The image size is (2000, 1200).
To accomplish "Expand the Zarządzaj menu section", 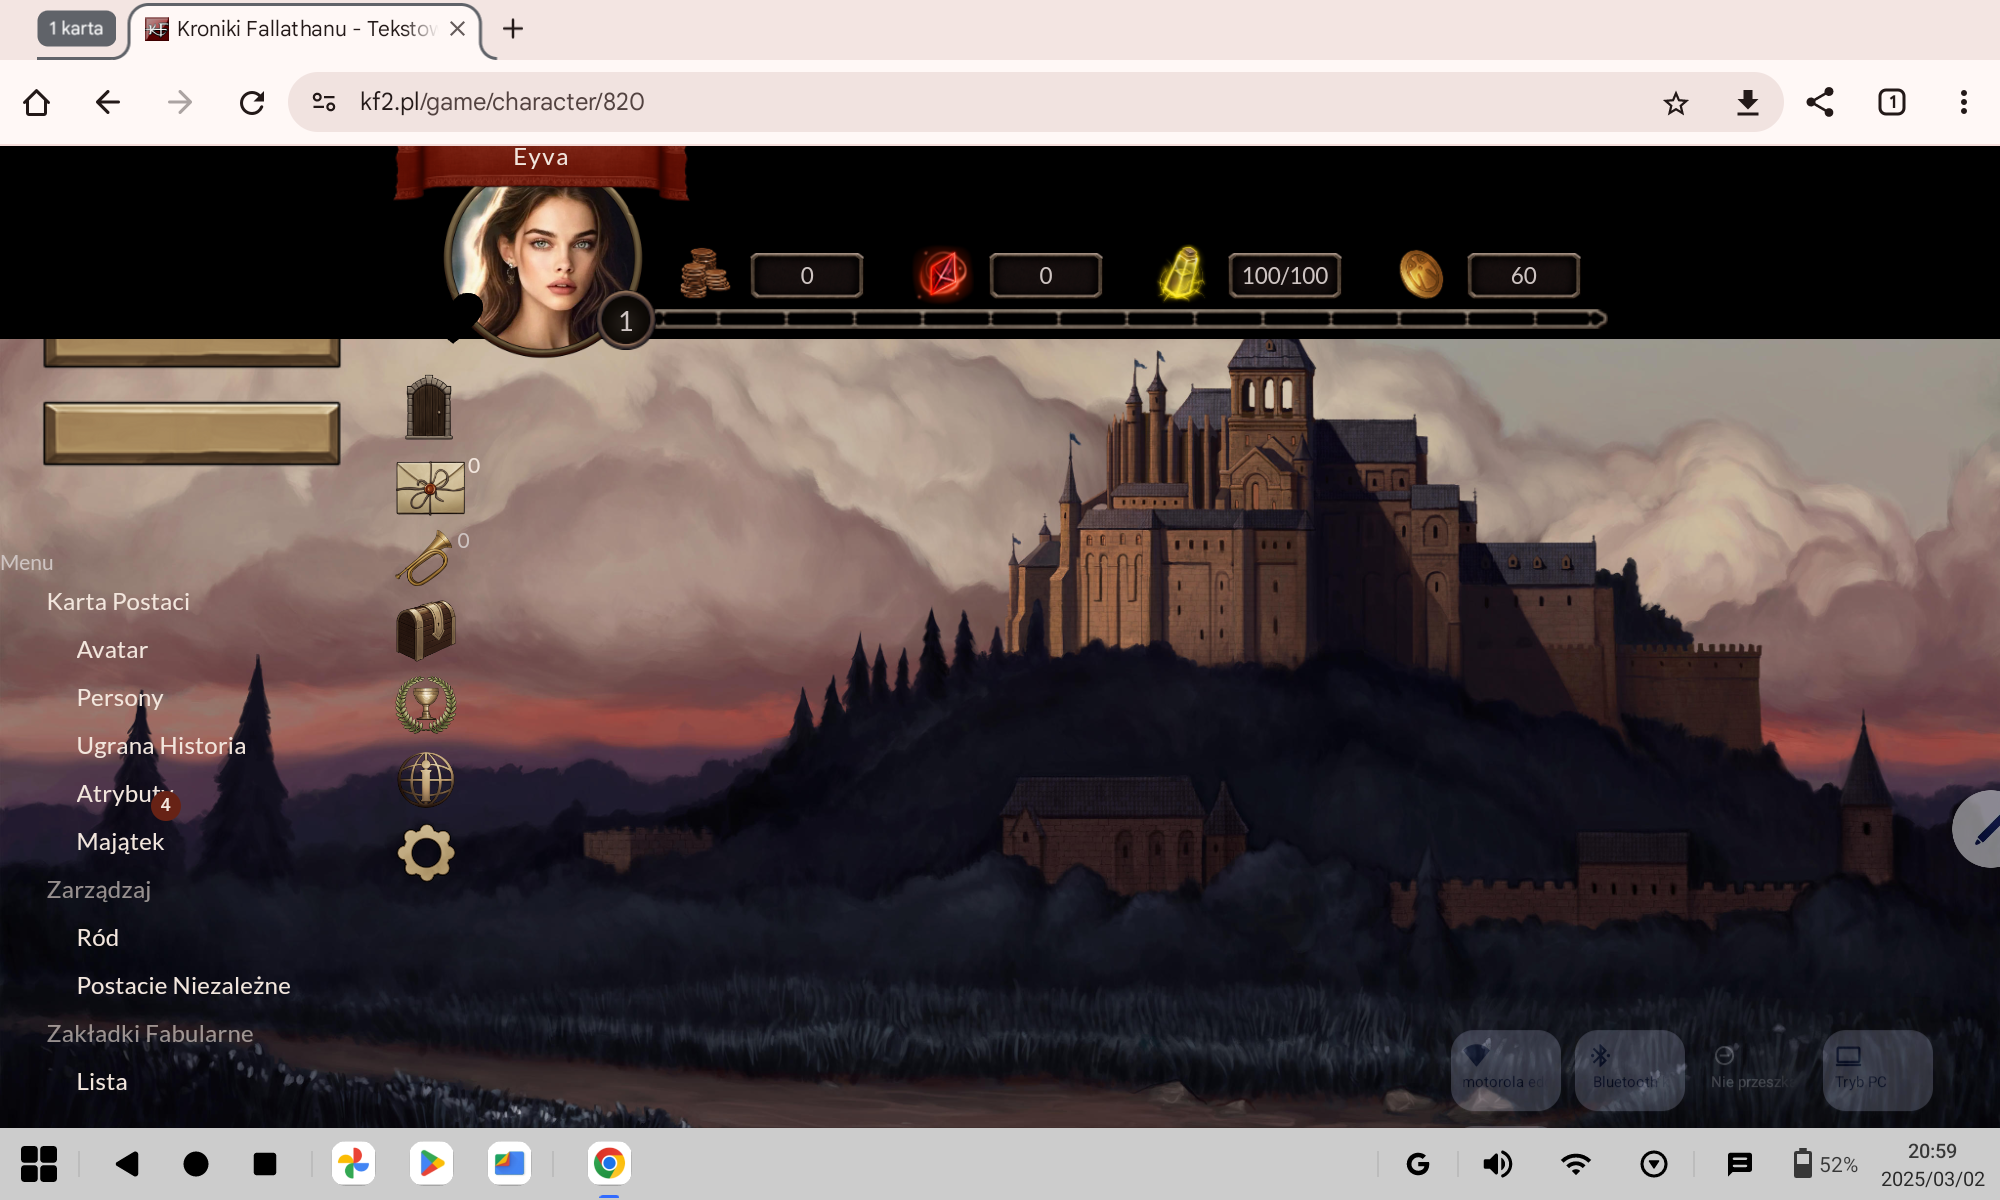I will [99, 890].
